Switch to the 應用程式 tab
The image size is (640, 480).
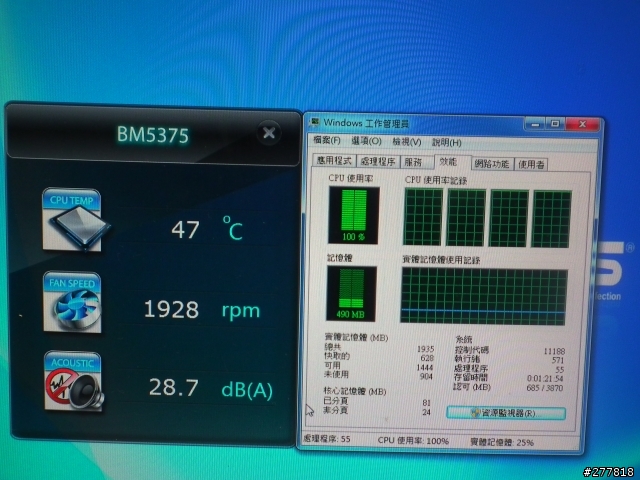coord(334,160)
